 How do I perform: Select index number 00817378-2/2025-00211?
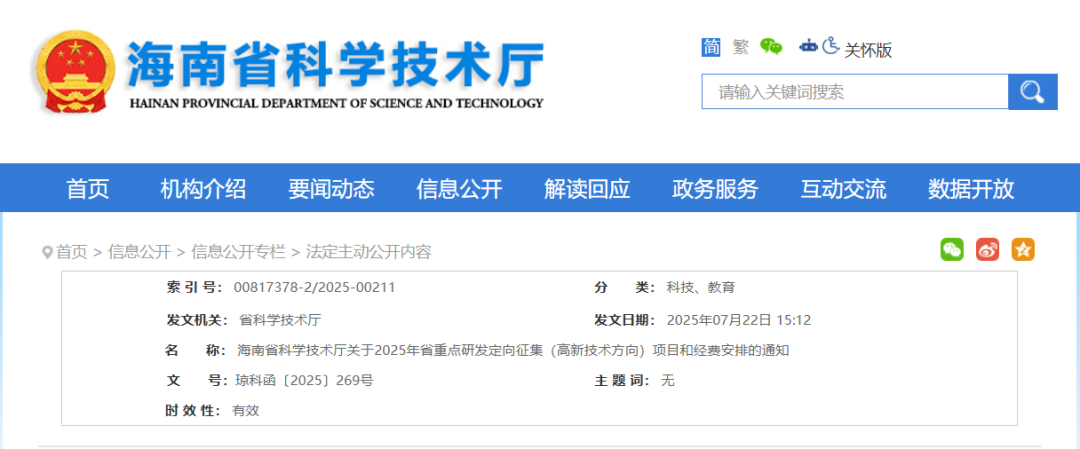click(315, 287)
